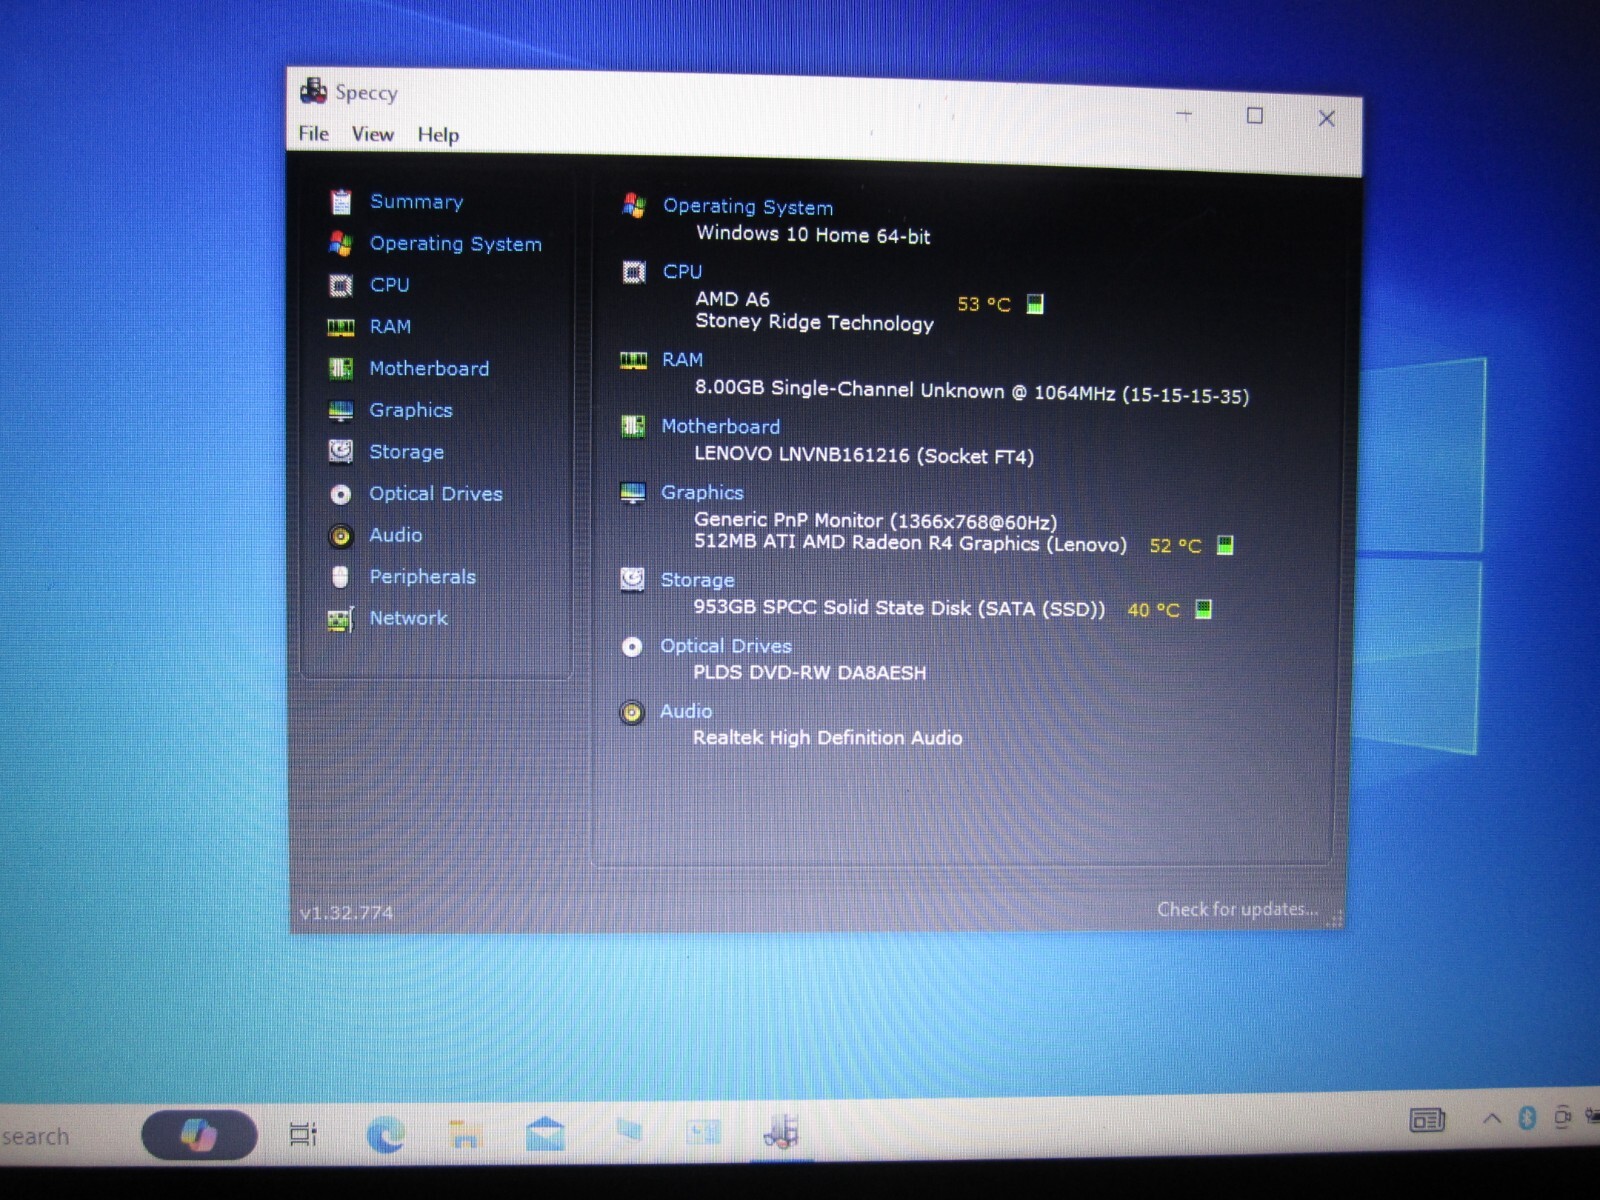This screenshot has height=1200, width=1600.
Task: Click the Motherboard icon in sidebar
Action: (340, 369)
